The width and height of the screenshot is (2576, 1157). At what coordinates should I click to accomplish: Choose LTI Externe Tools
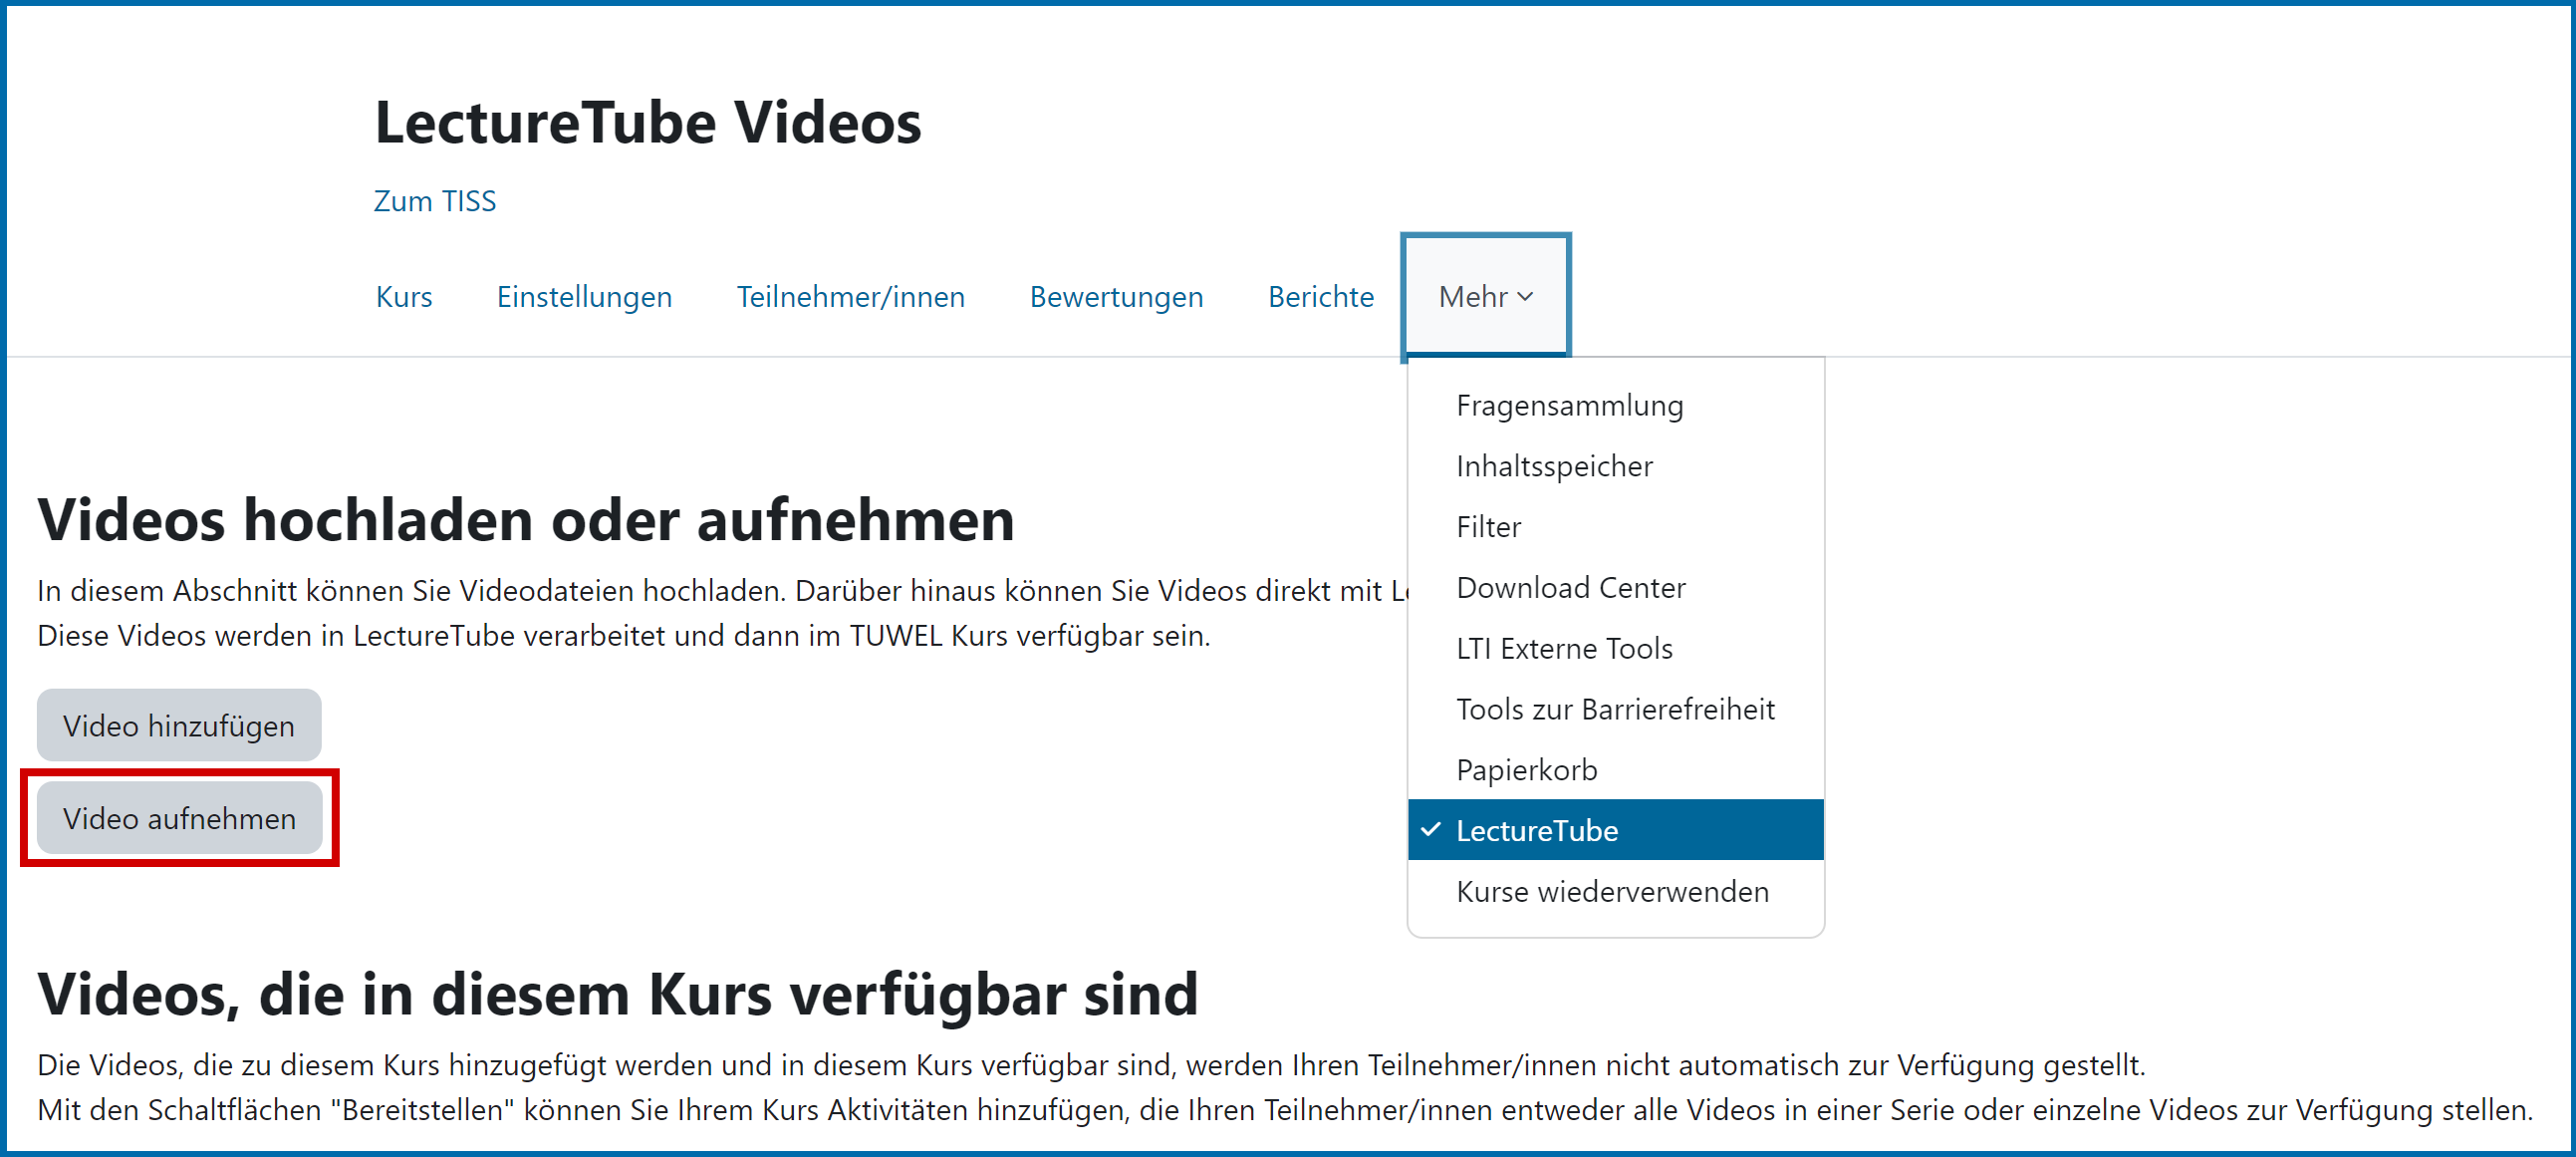point(1615,649)
